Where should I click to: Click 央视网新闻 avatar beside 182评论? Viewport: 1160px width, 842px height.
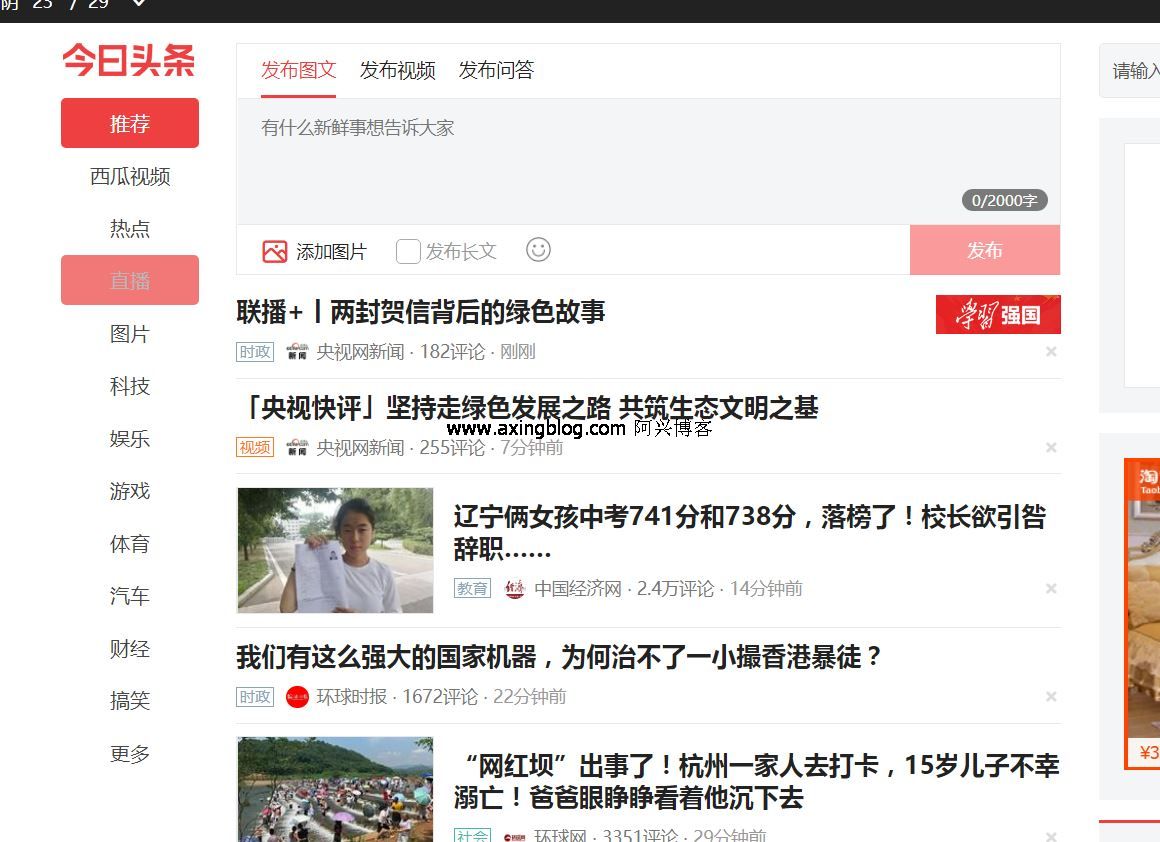click(297, 351)
